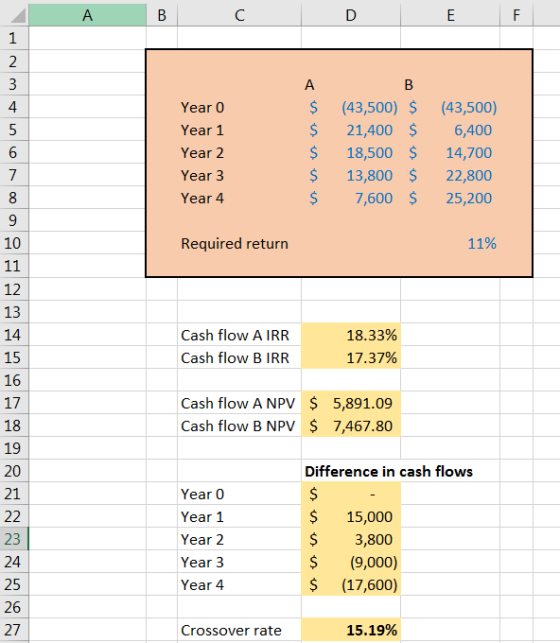Screen dimensions: 560x643
Task: Click column heading 'A' in row 3
Action: [310, 85]
